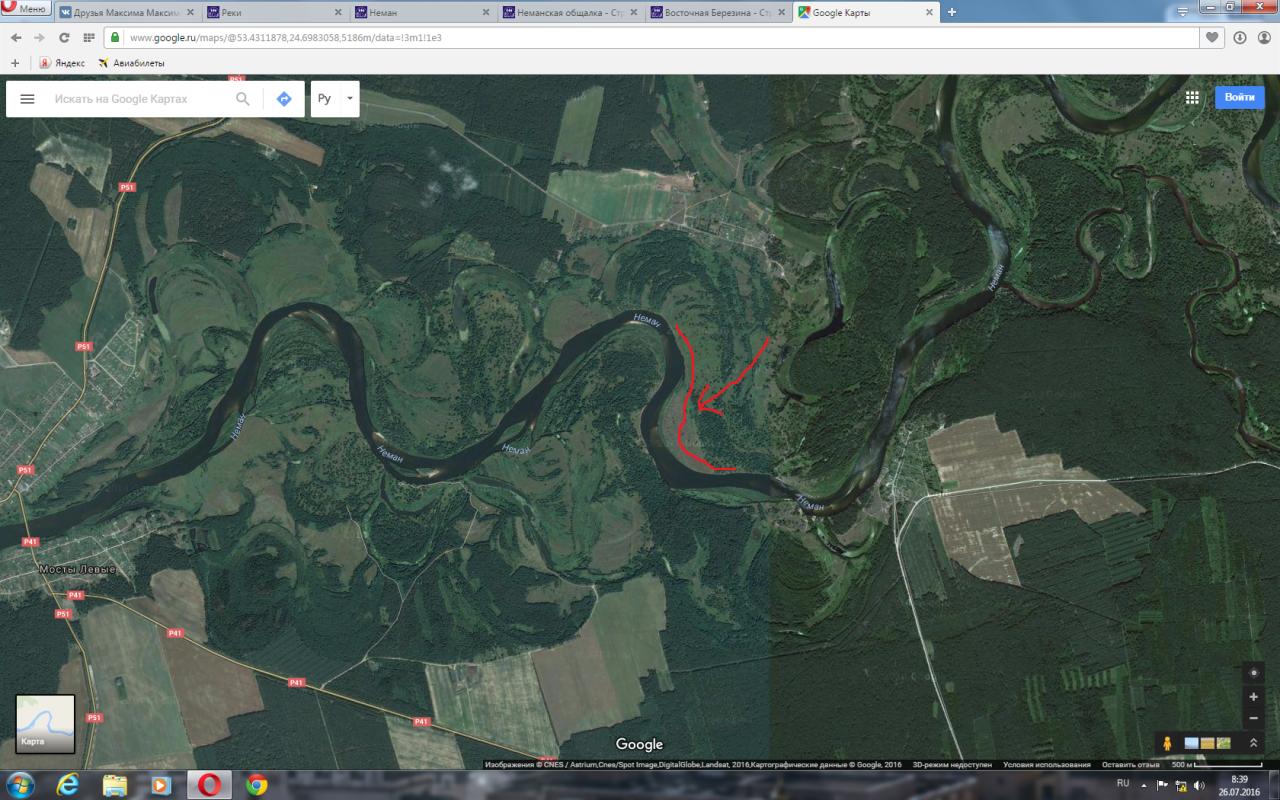
Task: Reload the current page
Action: [x=64, y=37]
